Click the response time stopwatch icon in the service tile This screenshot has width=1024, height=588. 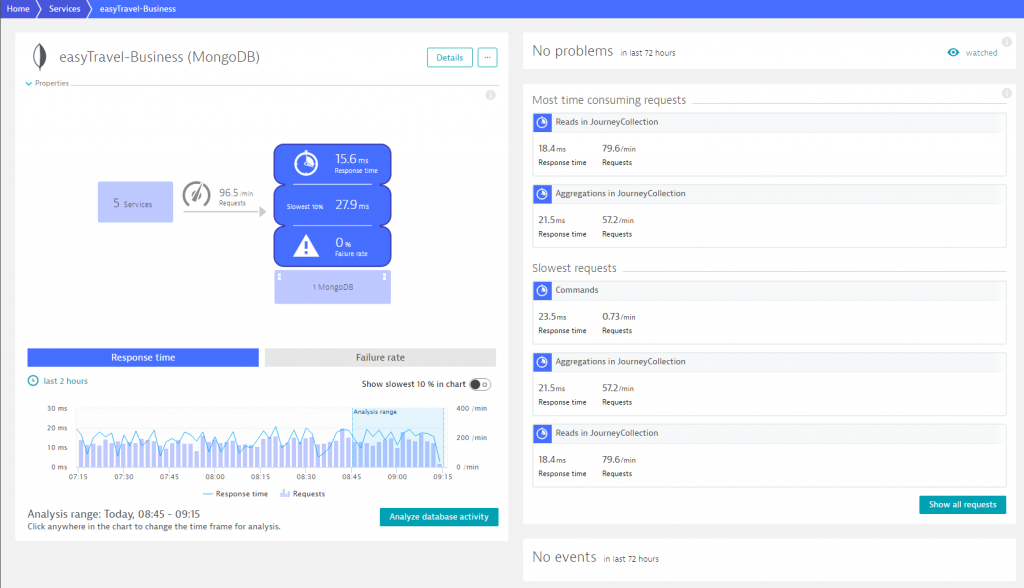pos(306,163)
